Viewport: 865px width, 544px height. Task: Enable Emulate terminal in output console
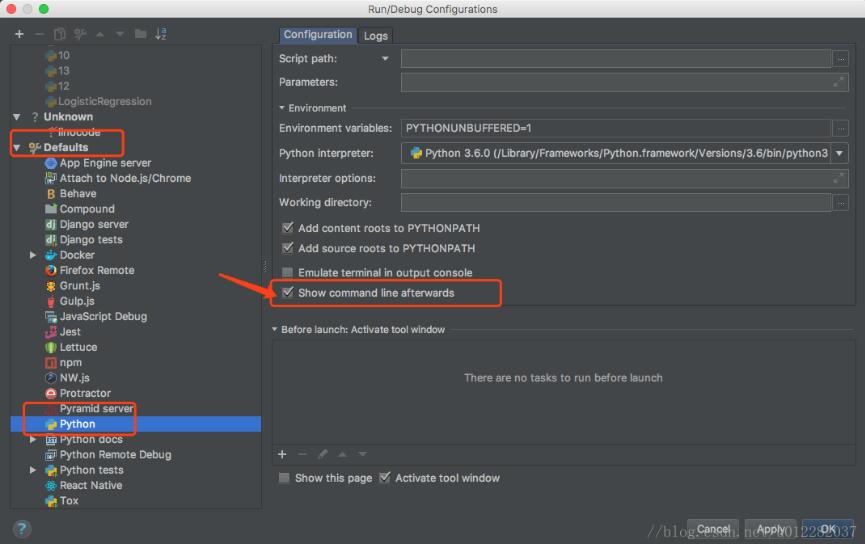pyautogui.click(x=287, y=272)
